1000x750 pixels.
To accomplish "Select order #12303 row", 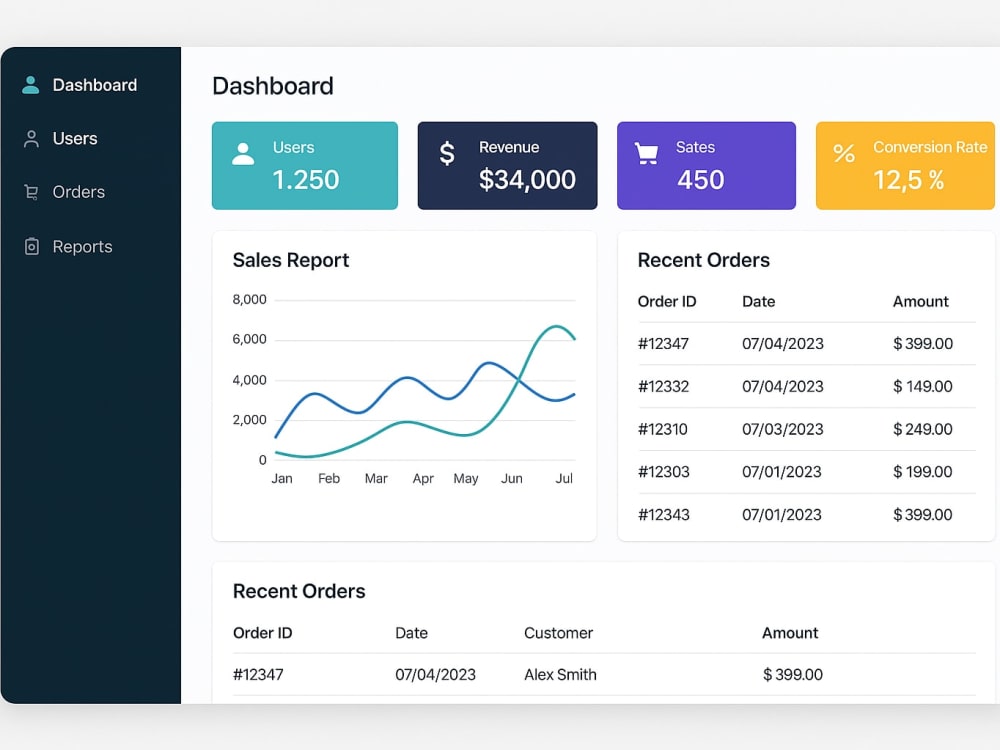I will point(807,472).
